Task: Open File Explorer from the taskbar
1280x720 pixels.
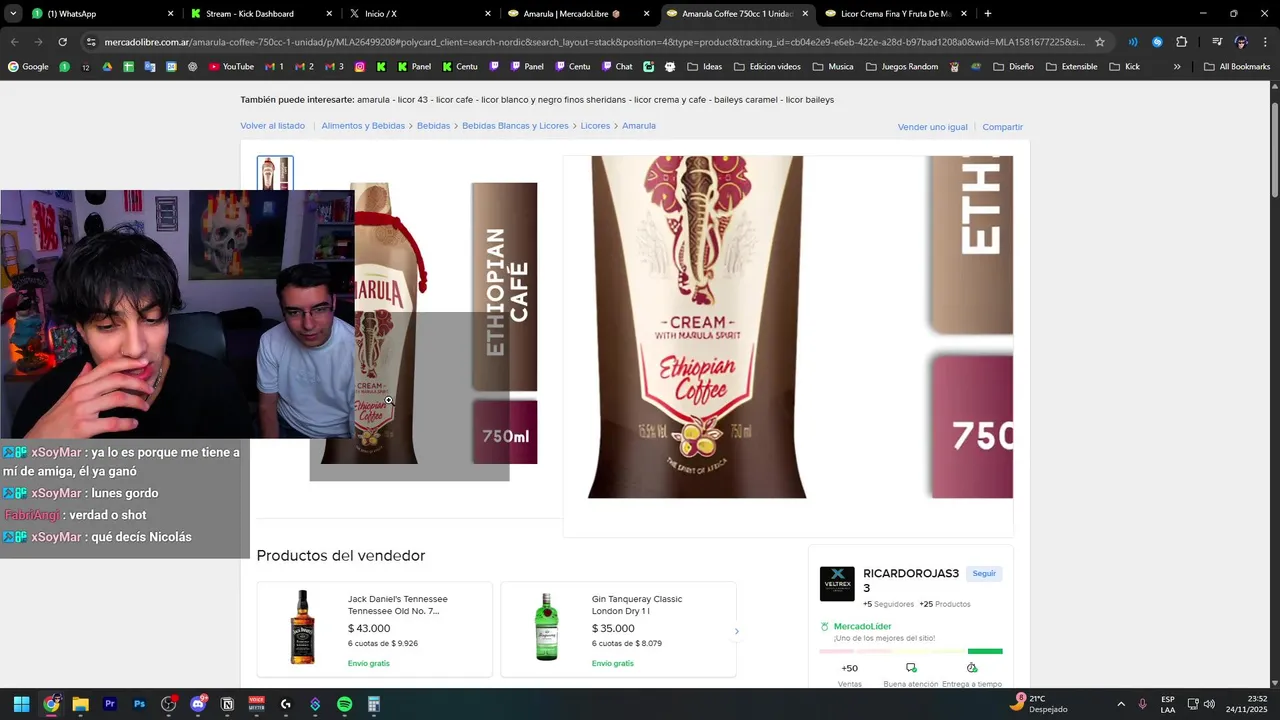Action: coord(80,704)
